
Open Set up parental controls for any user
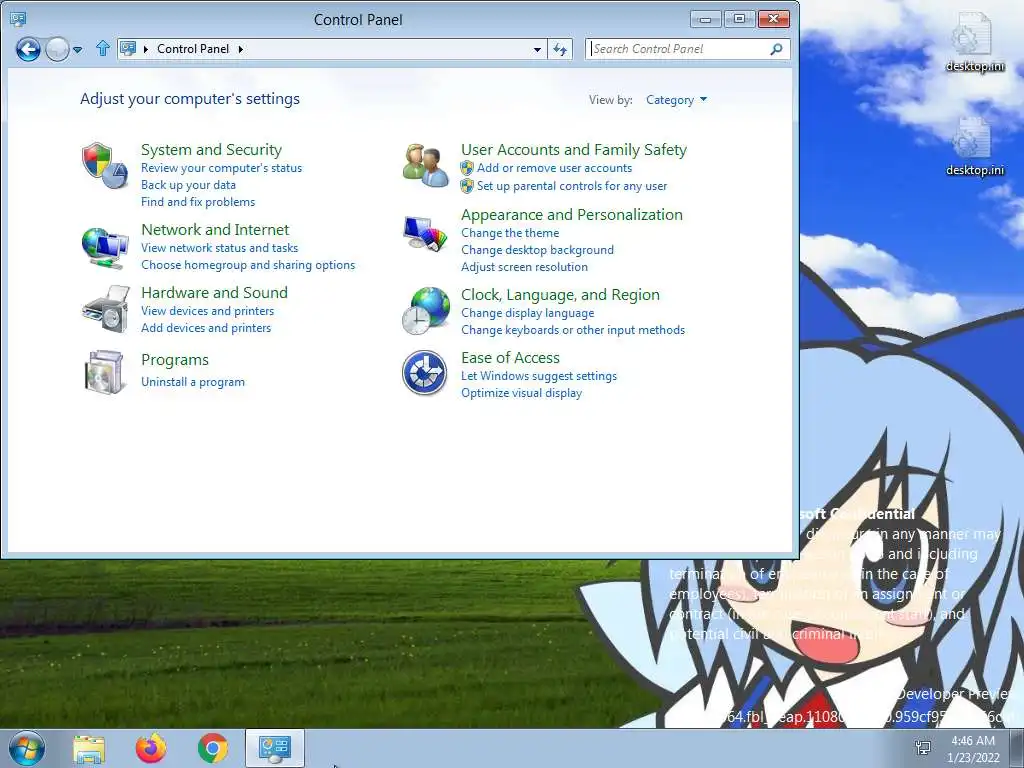pyautogui.click(x=572, y=186)
